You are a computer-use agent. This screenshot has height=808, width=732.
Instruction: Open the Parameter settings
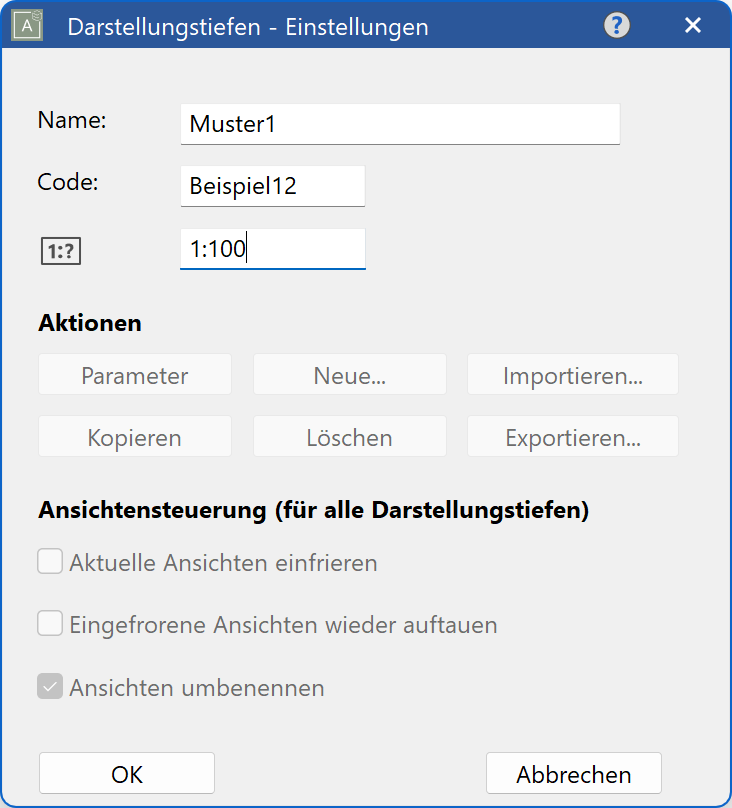pos(134,374)
